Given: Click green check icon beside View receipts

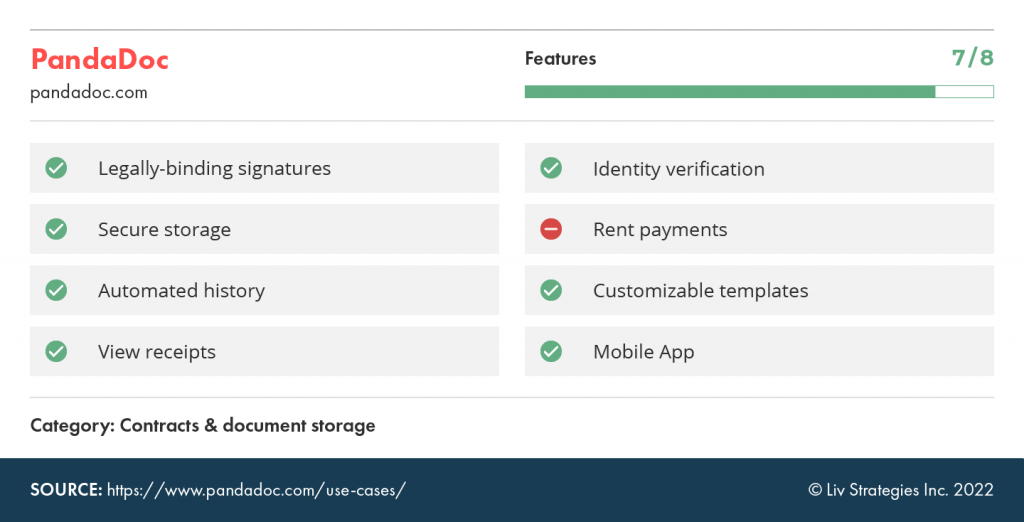Looking at the screenshot, I should pyautogui.click(x=56, y=351).
